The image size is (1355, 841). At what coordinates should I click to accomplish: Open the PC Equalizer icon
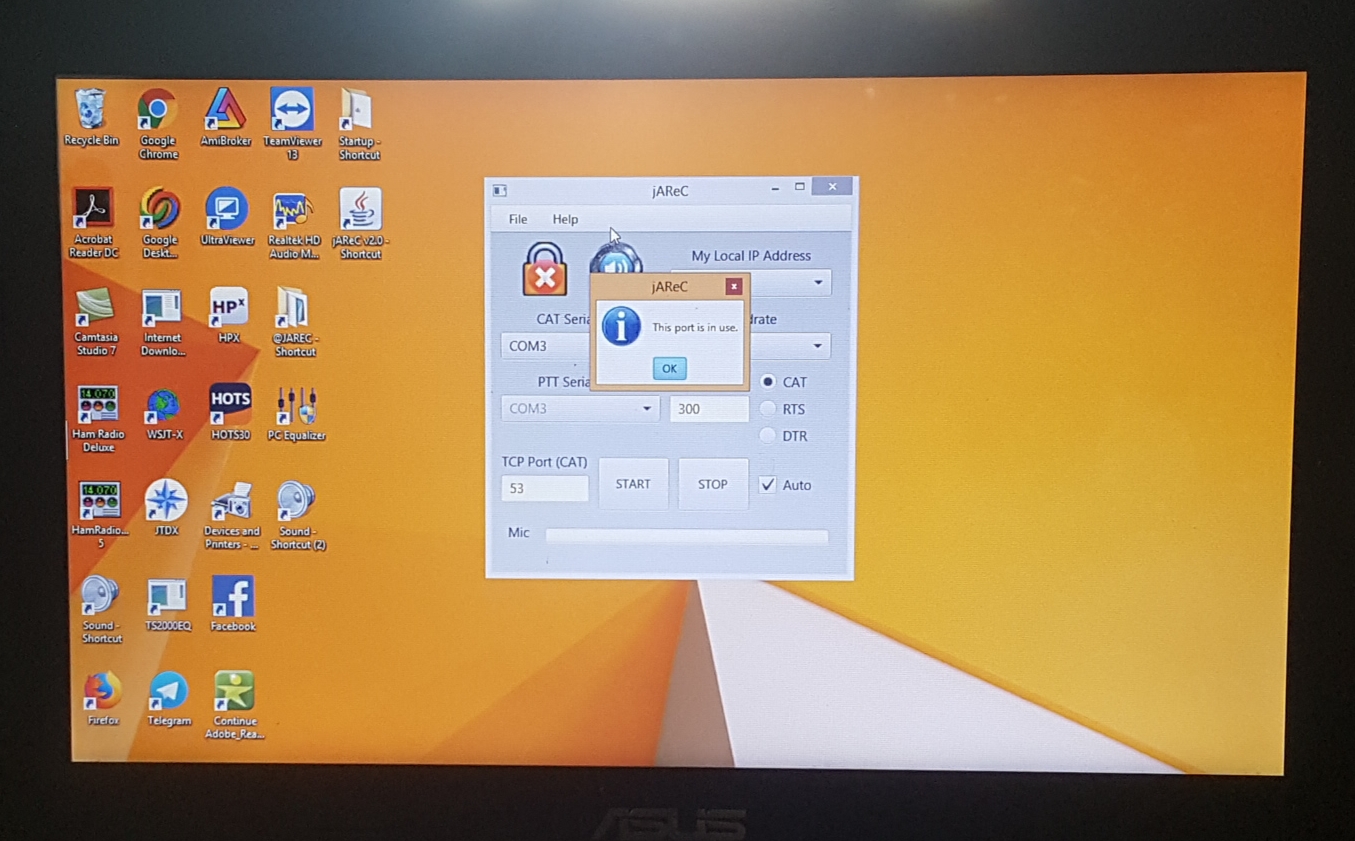297,408
